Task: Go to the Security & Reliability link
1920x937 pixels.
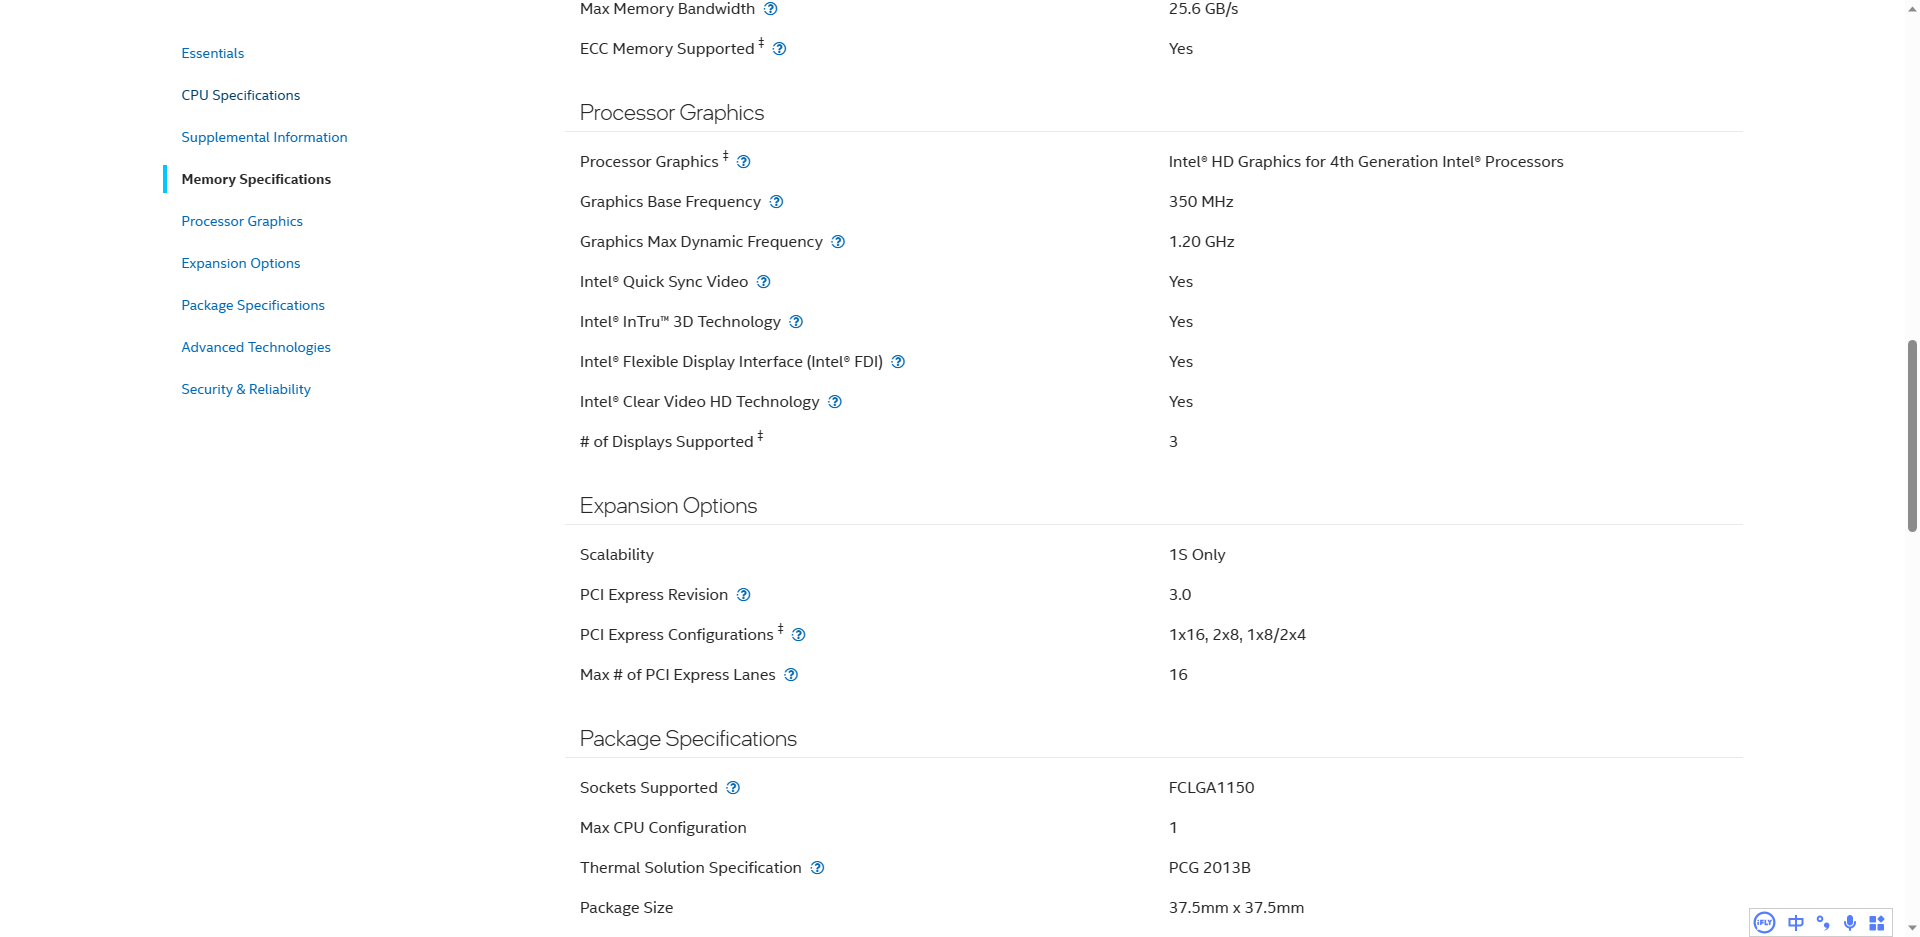Action: tap(246, 389)
